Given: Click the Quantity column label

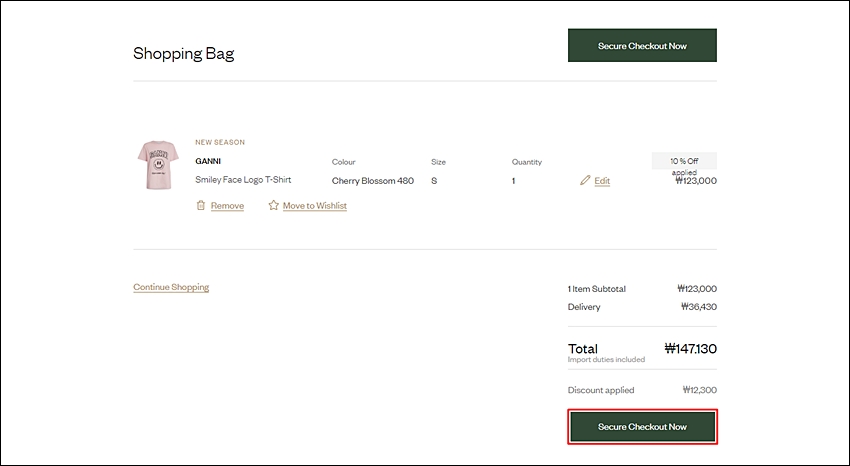Looking at the screenshot, I should coord(527,162).
